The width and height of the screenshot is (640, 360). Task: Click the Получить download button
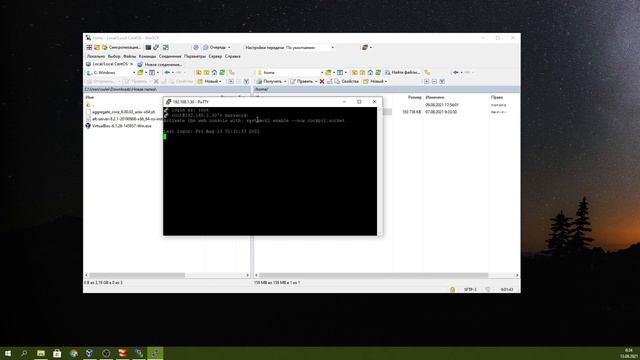pyautogui.click(x=269, y=81)
